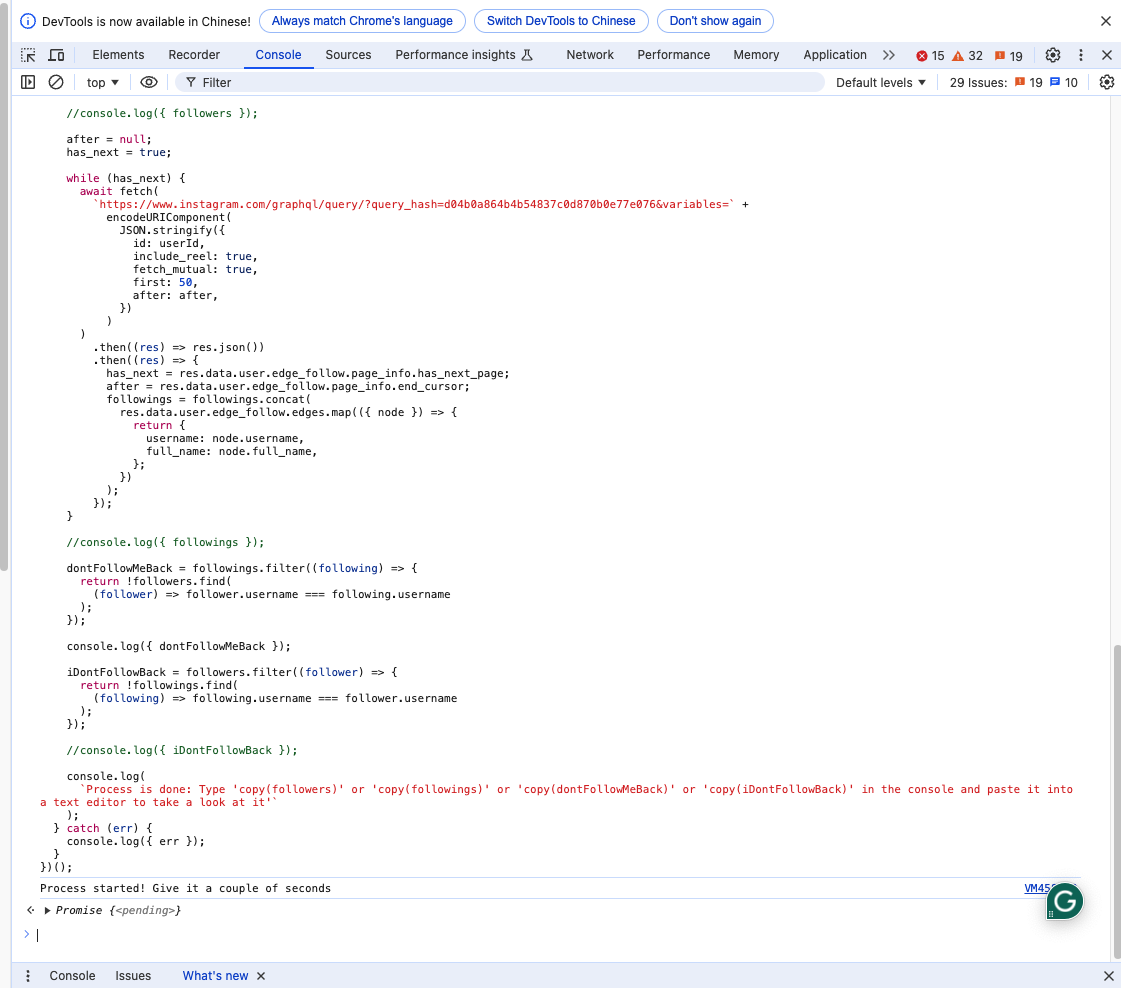Click the Grammarly icon
The width and height of the screenshot is (1121, 988).
click(x=1064, y=901)
